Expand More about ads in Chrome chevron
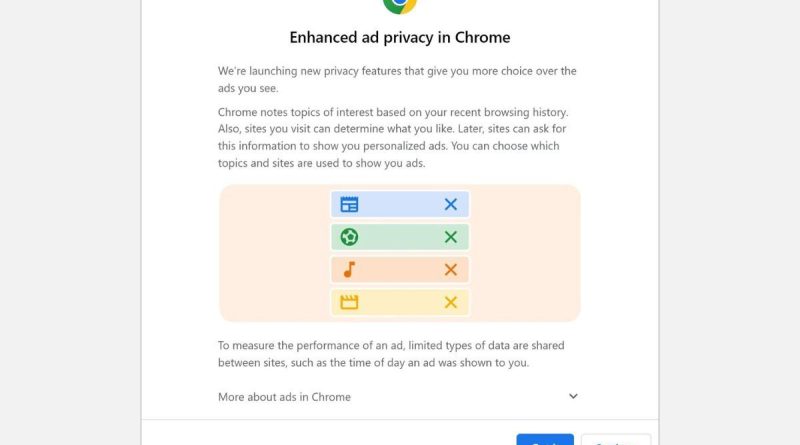Screen dimensions: 800x445 [x=573, y=397]
